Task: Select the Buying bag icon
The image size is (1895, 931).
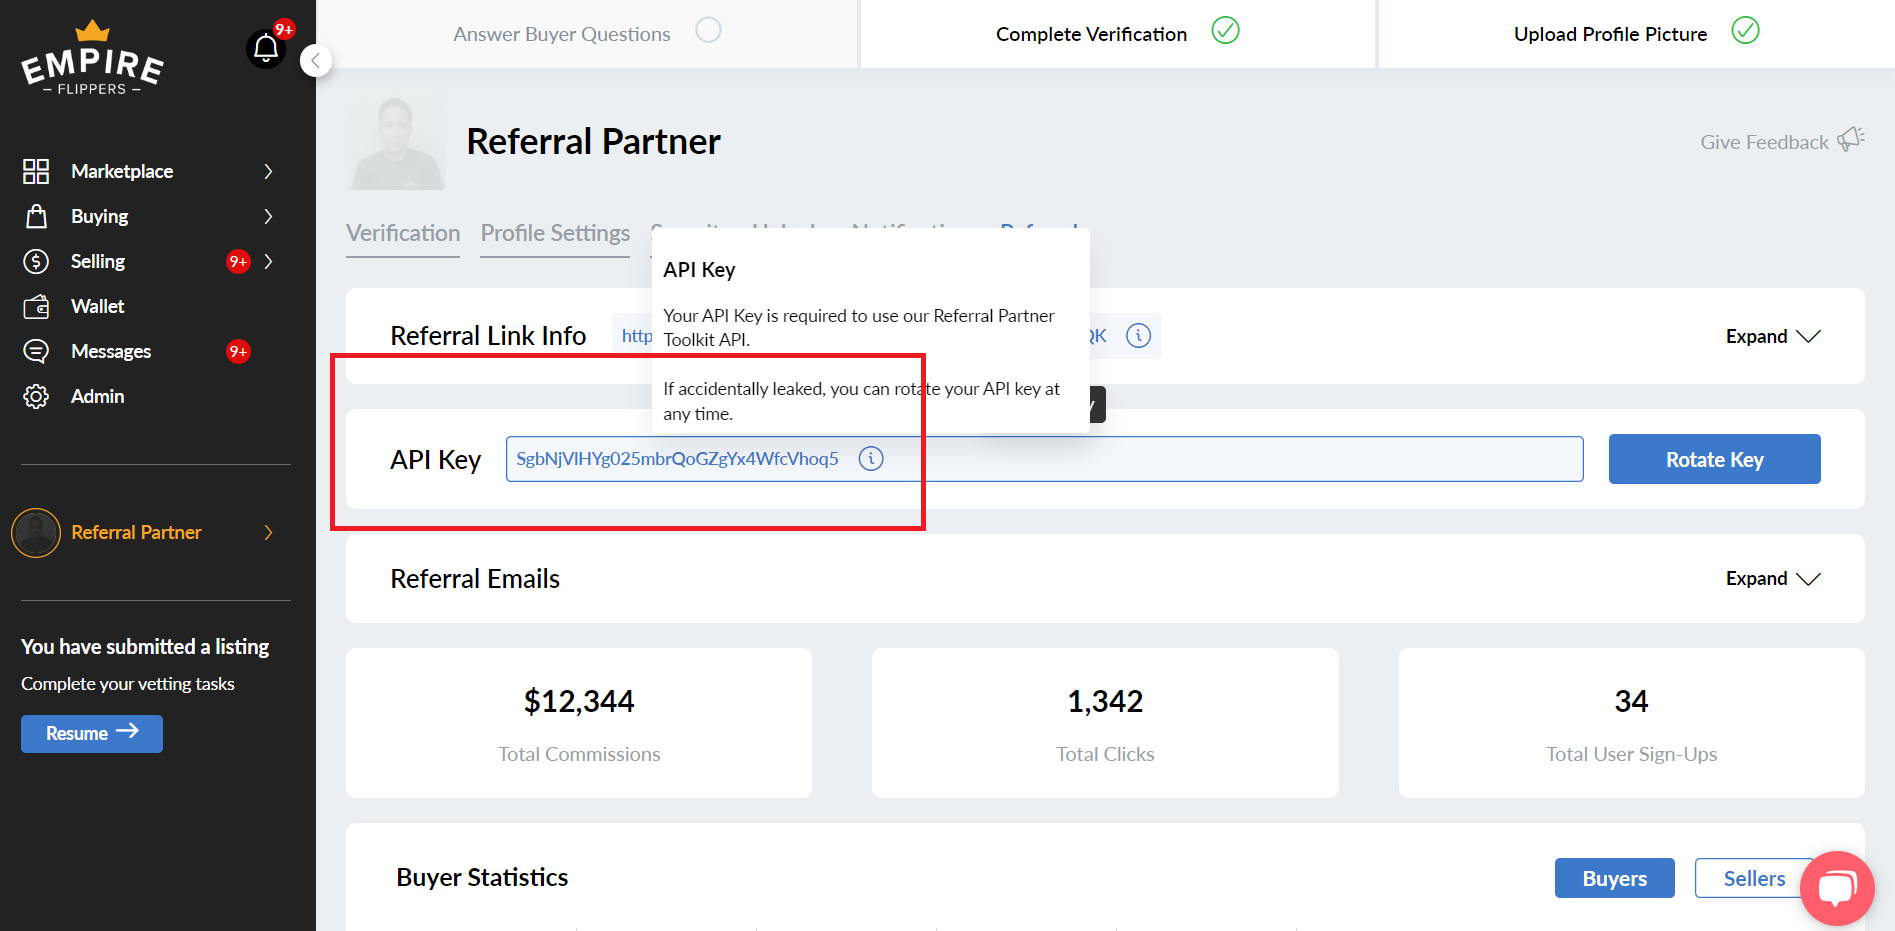Action: point(36,216)
